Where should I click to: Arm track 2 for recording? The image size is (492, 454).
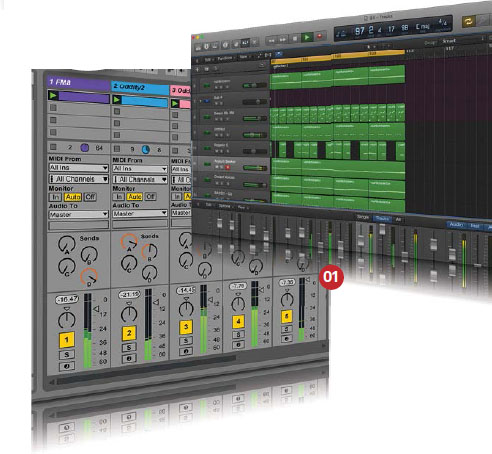pos(129,358)
